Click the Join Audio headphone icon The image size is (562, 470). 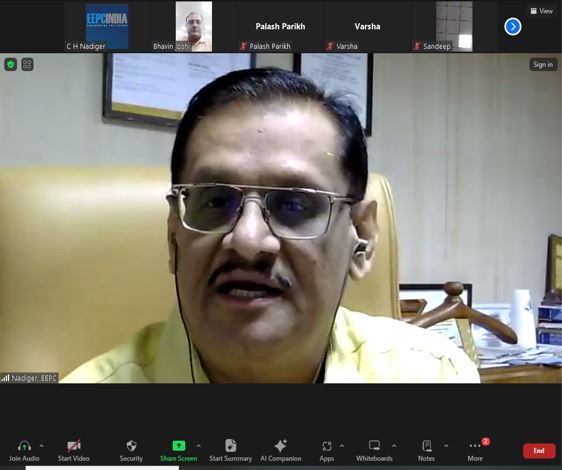point(24,446)
